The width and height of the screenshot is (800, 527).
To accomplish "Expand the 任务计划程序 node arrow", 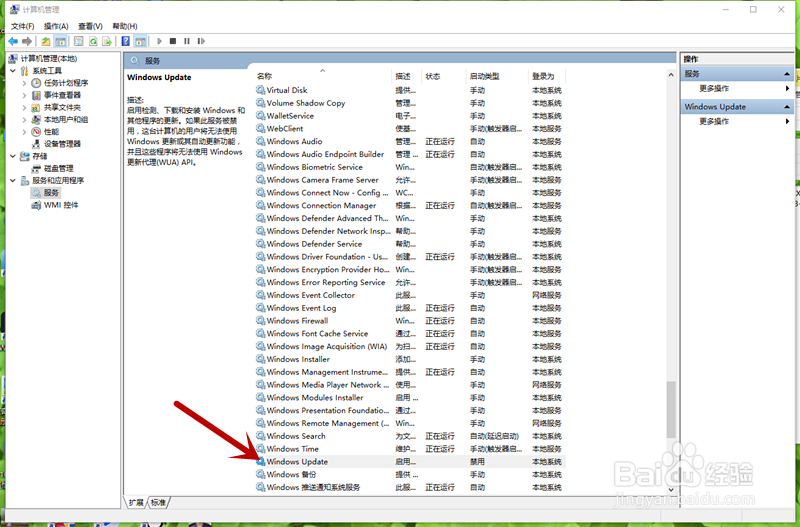I will [24, 83].
